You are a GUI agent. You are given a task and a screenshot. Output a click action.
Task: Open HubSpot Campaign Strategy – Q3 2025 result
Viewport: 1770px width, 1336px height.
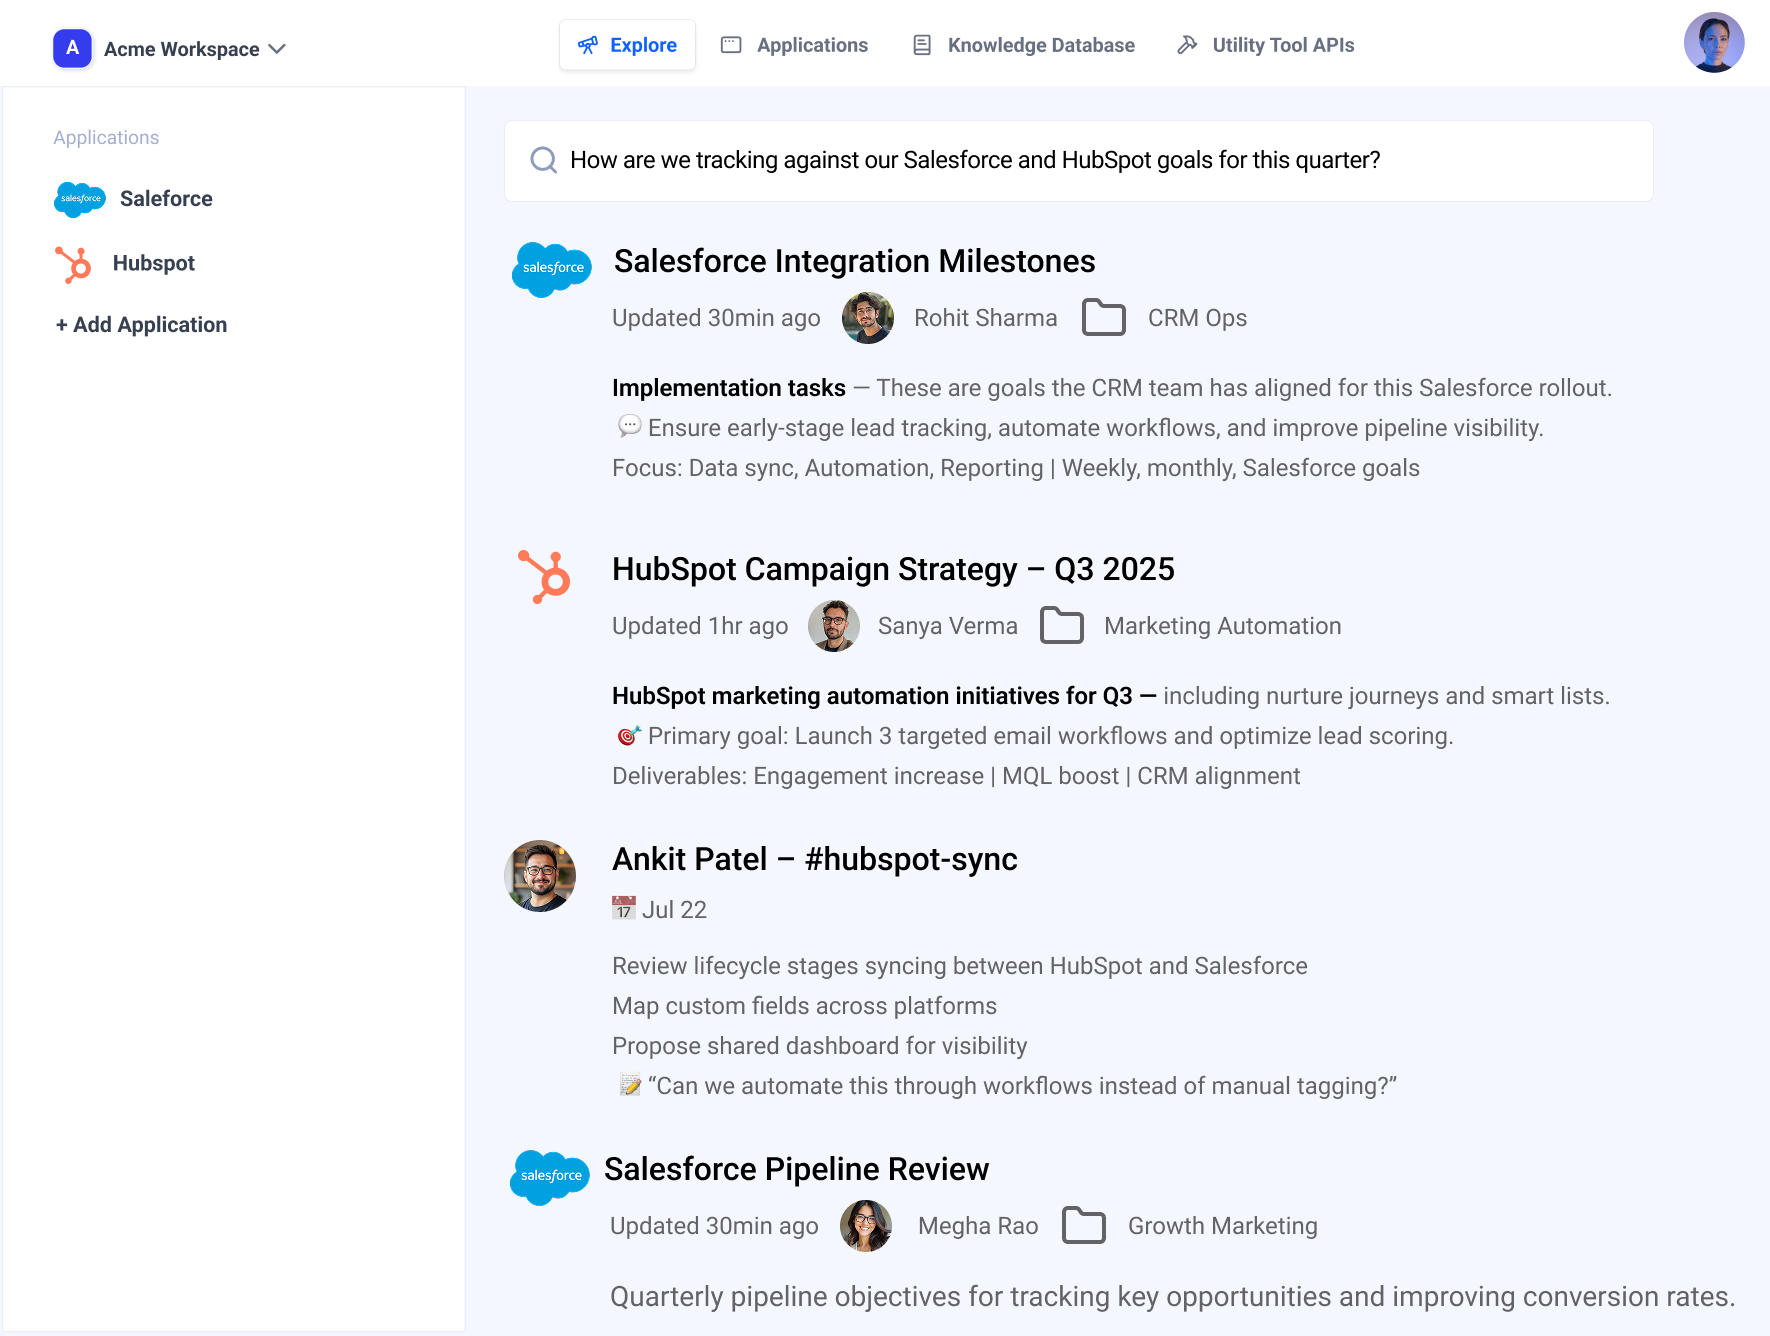coord(893,569)
